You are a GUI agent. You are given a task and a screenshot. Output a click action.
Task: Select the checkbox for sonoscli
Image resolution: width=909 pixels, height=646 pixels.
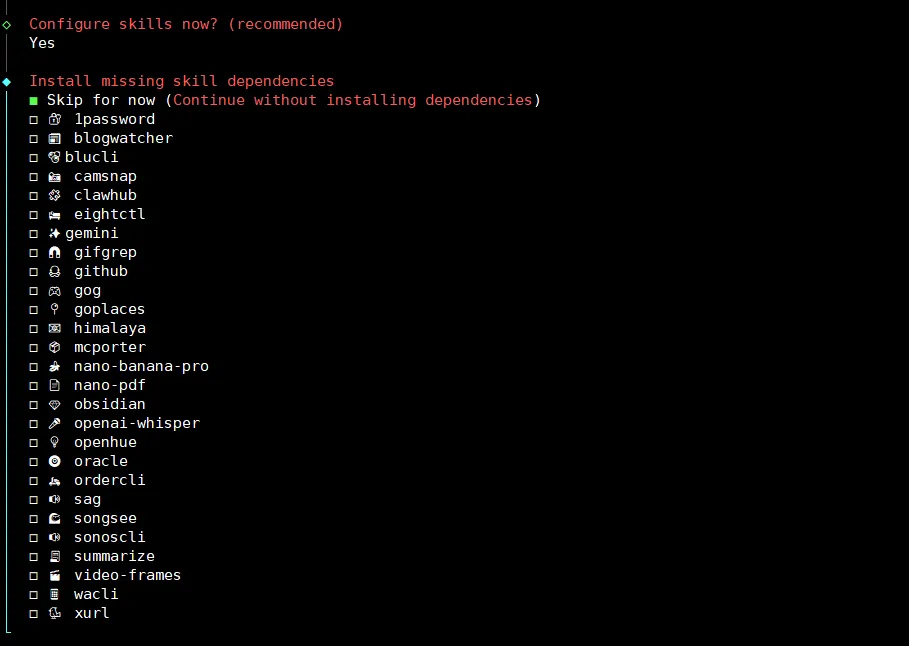pos(33,537)
